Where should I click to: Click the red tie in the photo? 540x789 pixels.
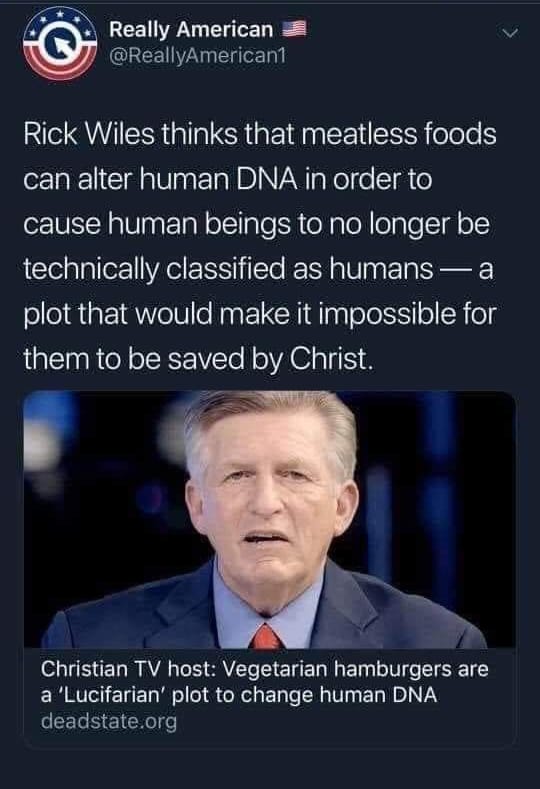tap(266, 637)
